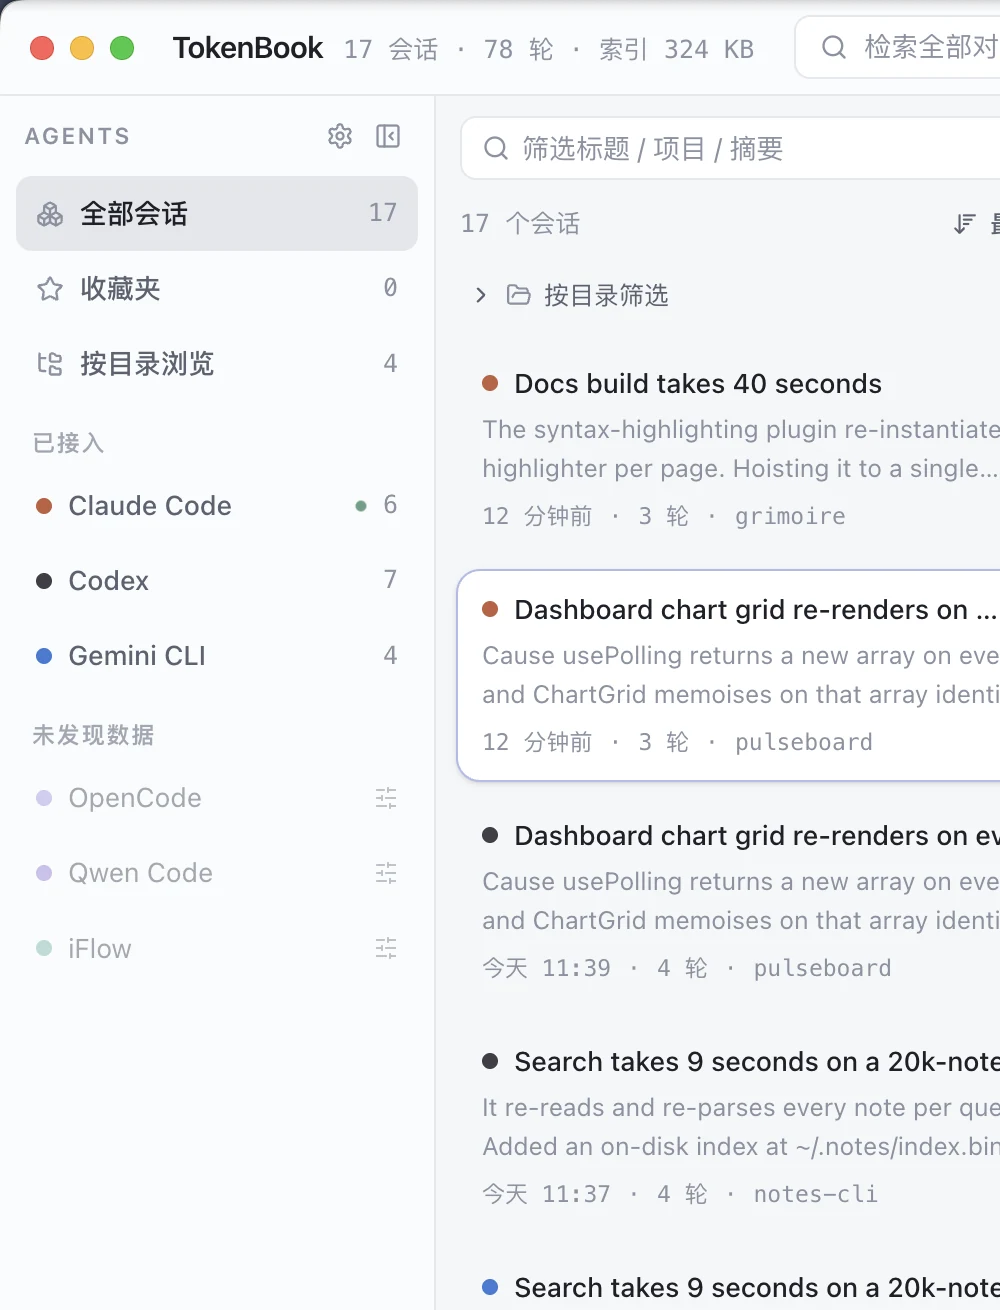The width and height of the screenshot is (1000, 1310).
Task: Click the grimoire project label
Action: [790, 516]
